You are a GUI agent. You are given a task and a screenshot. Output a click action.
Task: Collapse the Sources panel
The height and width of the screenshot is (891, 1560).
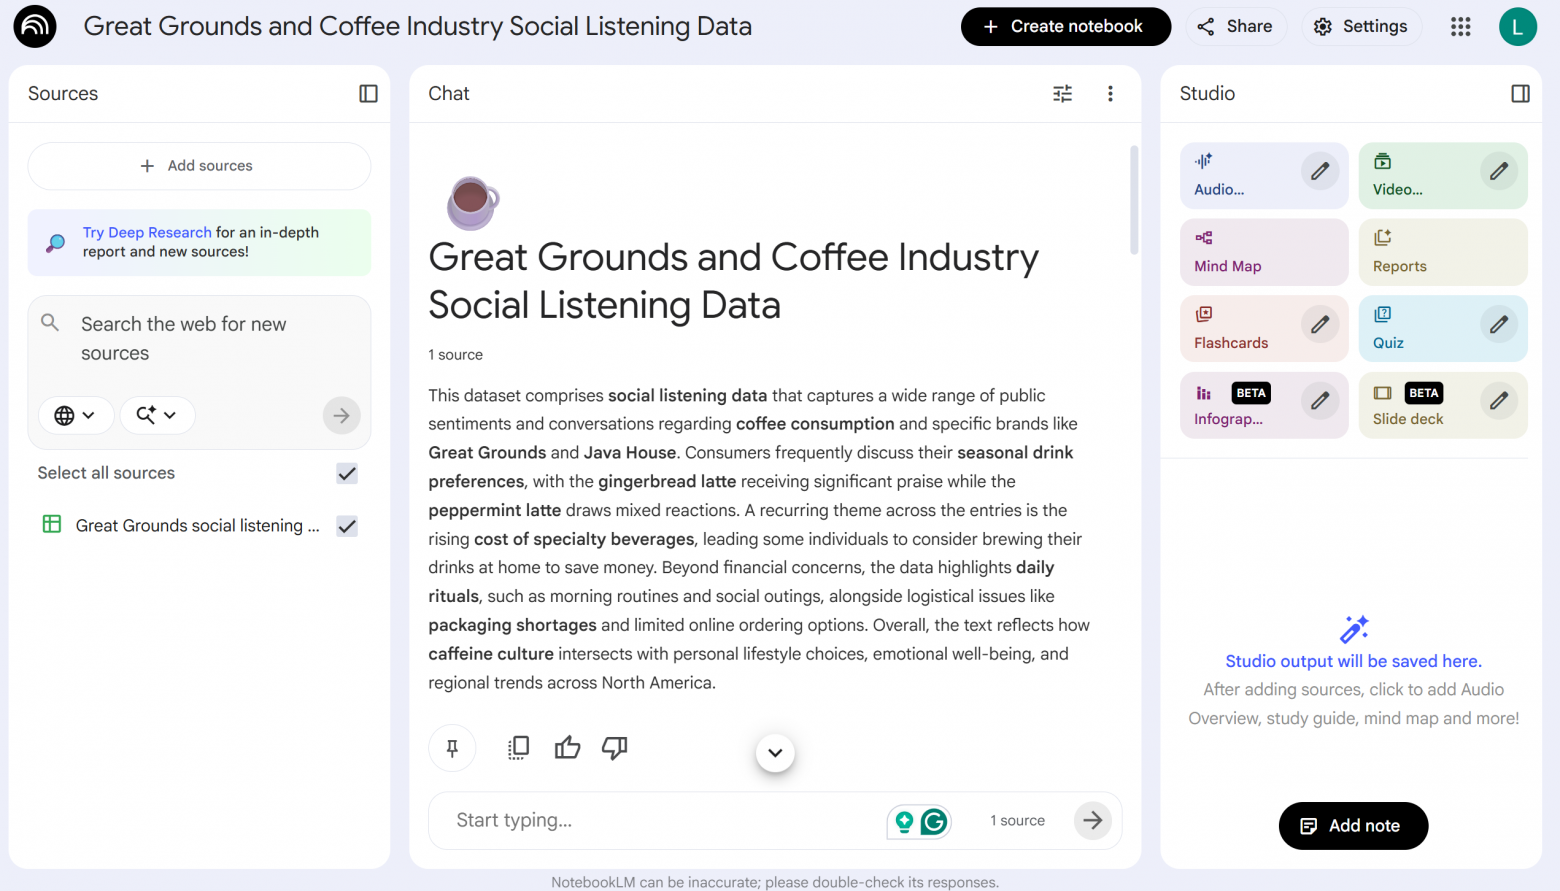coord(368,93)
